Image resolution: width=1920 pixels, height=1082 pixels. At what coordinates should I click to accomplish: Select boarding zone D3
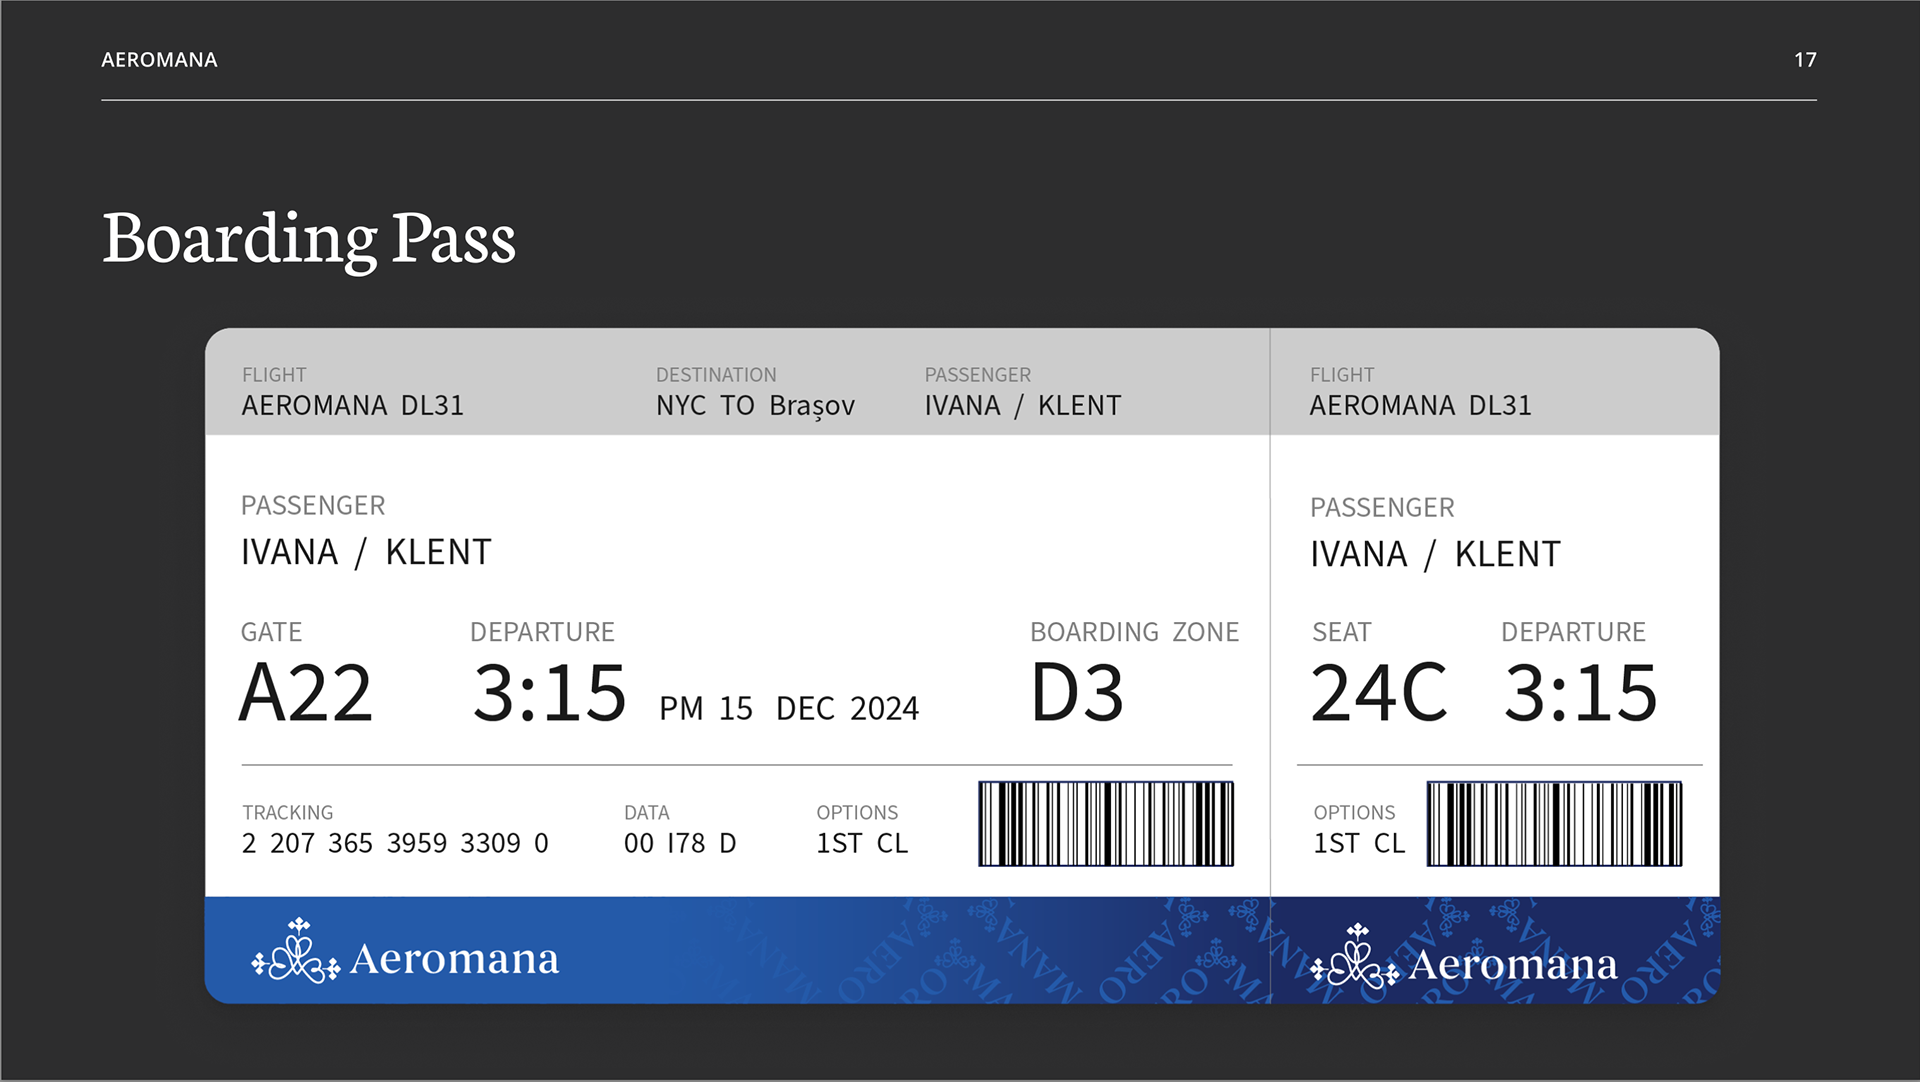tap(1077, 692)
